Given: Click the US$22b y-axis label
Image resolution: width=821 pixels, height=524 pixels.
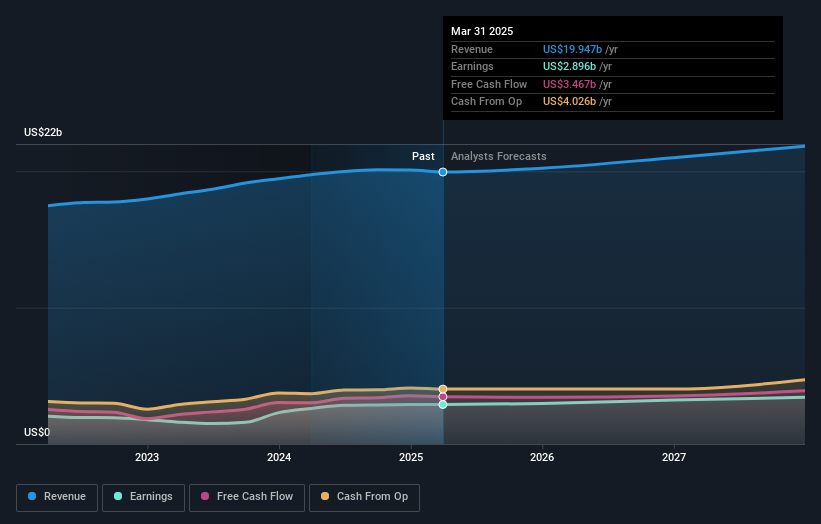Looking at the screenshot, I should tap(43, 132).
